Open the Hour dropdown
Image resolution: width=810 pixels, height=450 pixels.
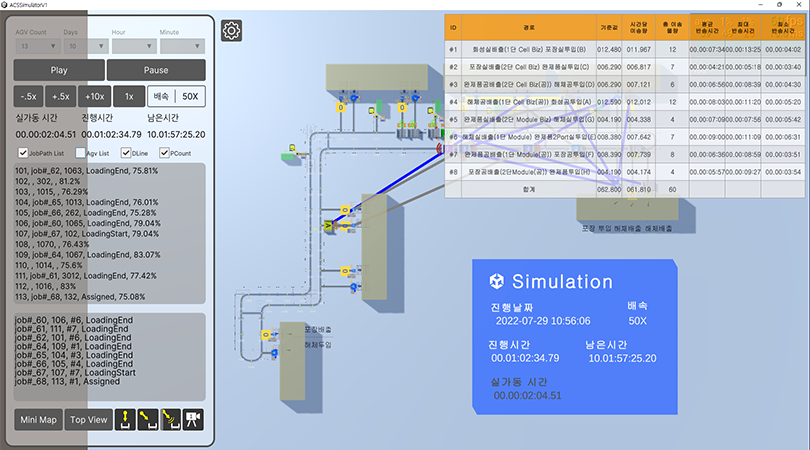(x=132, y=45)
